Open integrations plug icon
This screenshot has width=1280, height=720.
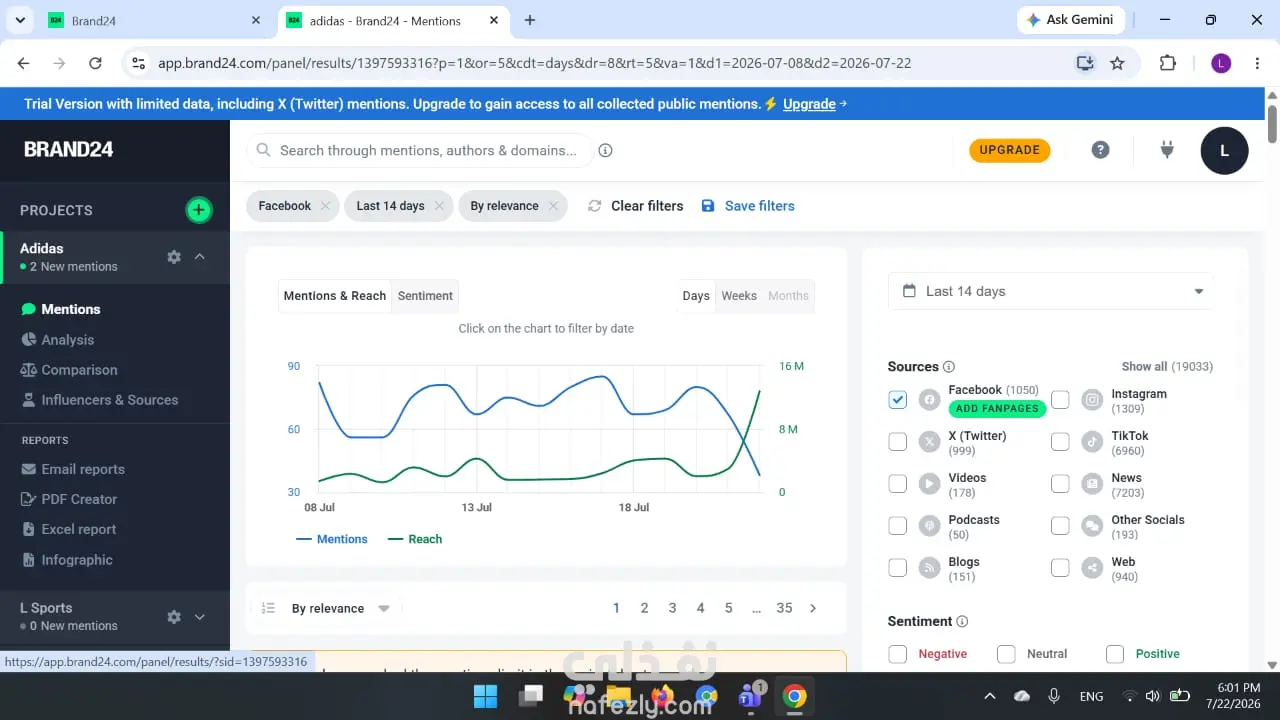pyautogui.click(x=1166, y=150)
